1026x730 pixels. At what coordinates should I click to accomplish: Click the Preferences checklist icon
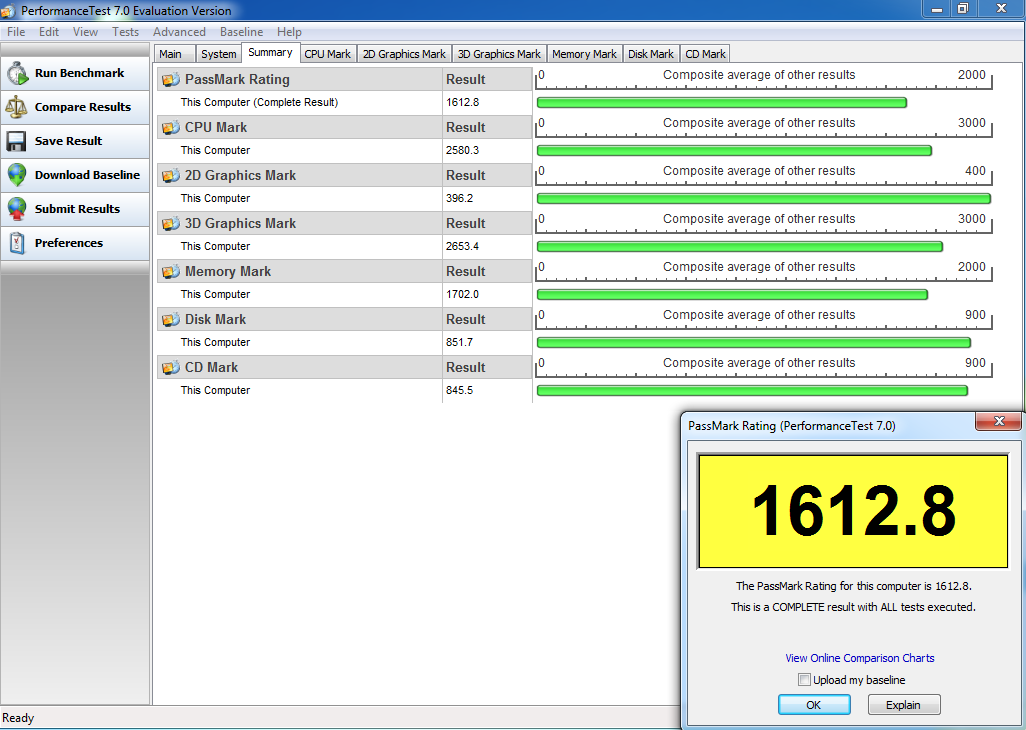tap(17, 243)
